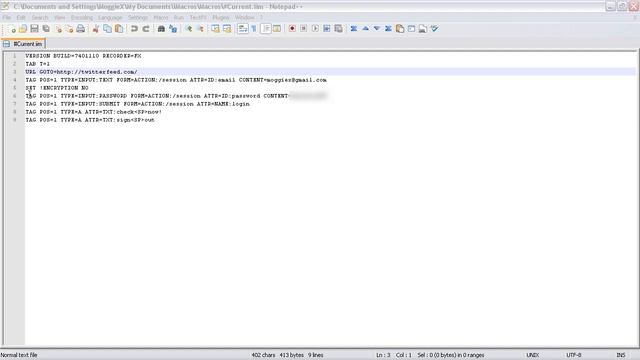The image size is (640, 360).
Task: Zoom in with the toolbar icon
Action: (x=189, y=29)
